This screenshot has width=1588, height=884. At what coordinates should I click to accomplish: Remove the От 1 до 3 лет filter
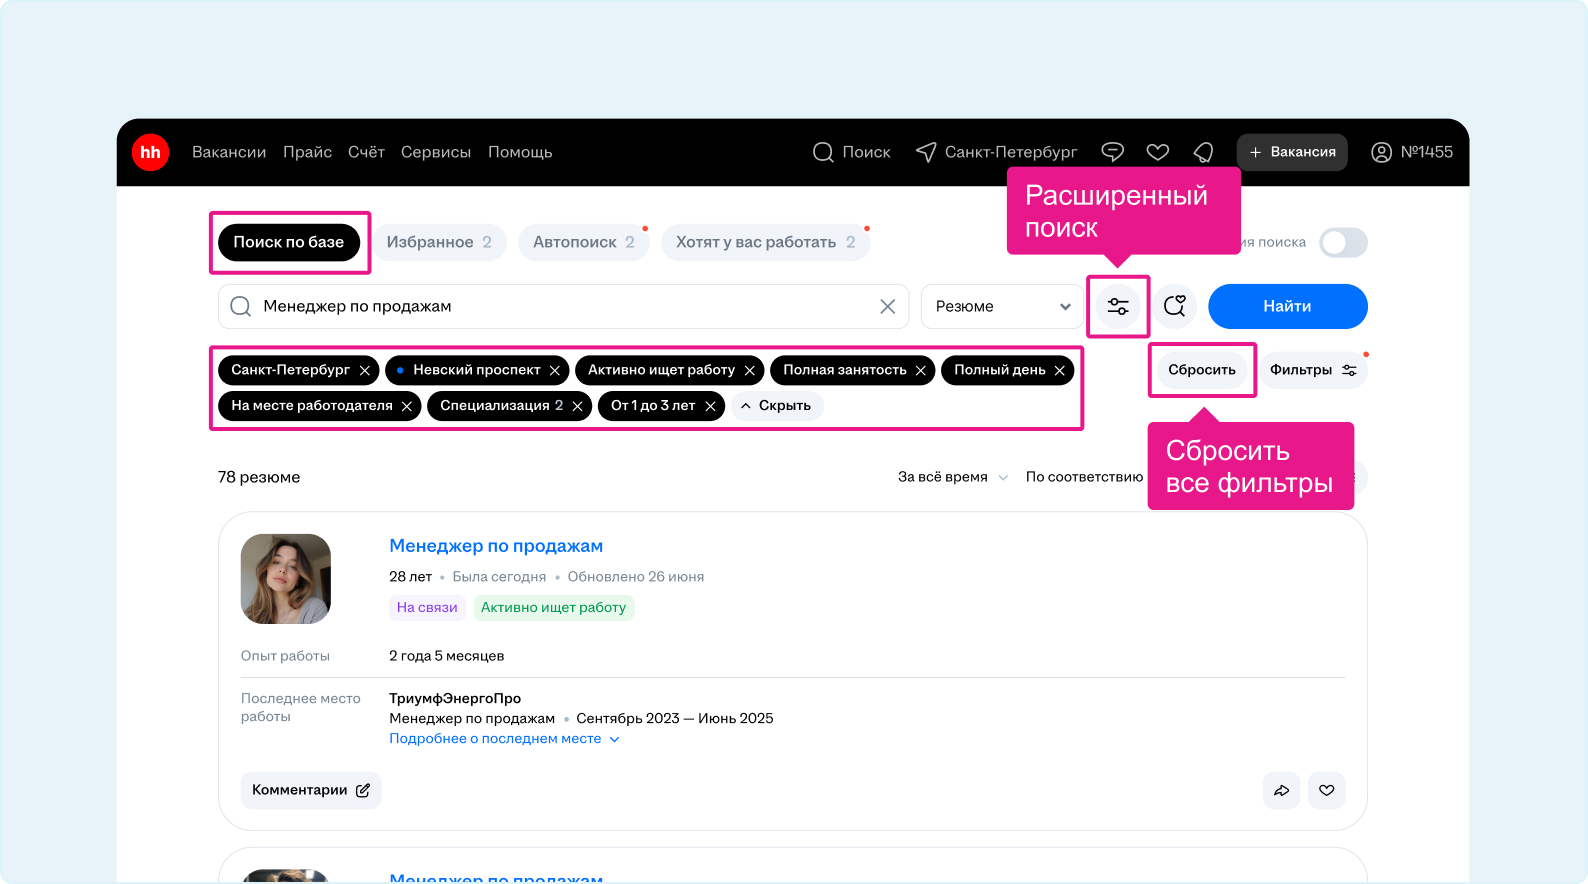point(711,406)
